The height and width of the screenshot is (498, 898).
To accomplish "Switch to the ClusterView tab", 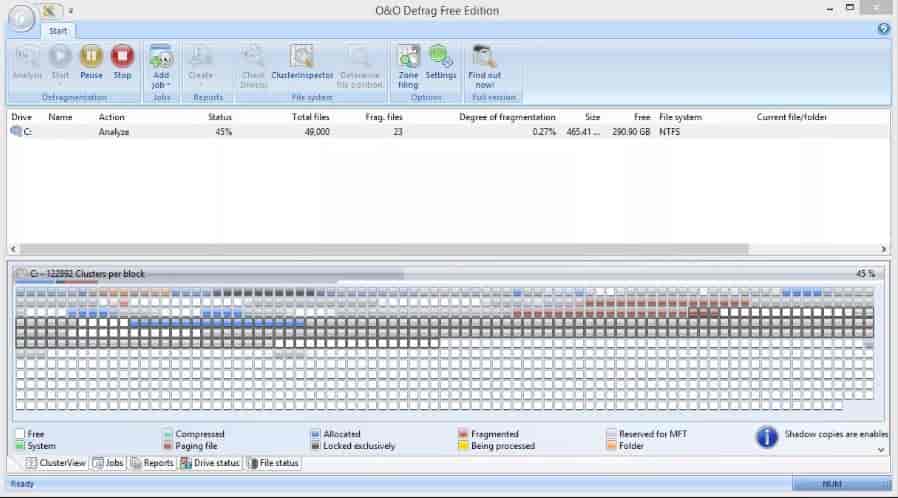I will tap(56, 463).
